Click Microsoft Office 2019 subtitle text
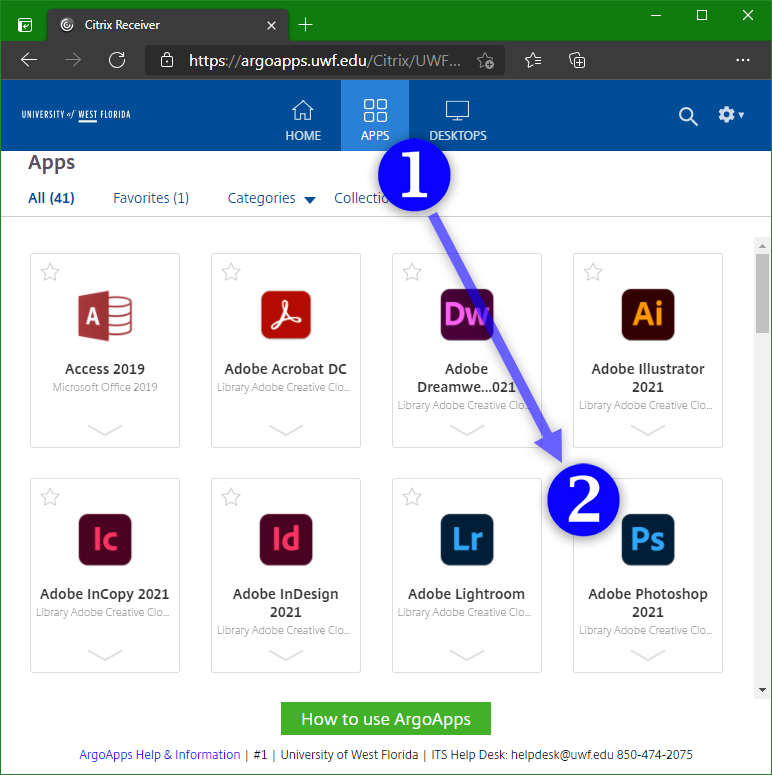 click(x=105, y=387)
